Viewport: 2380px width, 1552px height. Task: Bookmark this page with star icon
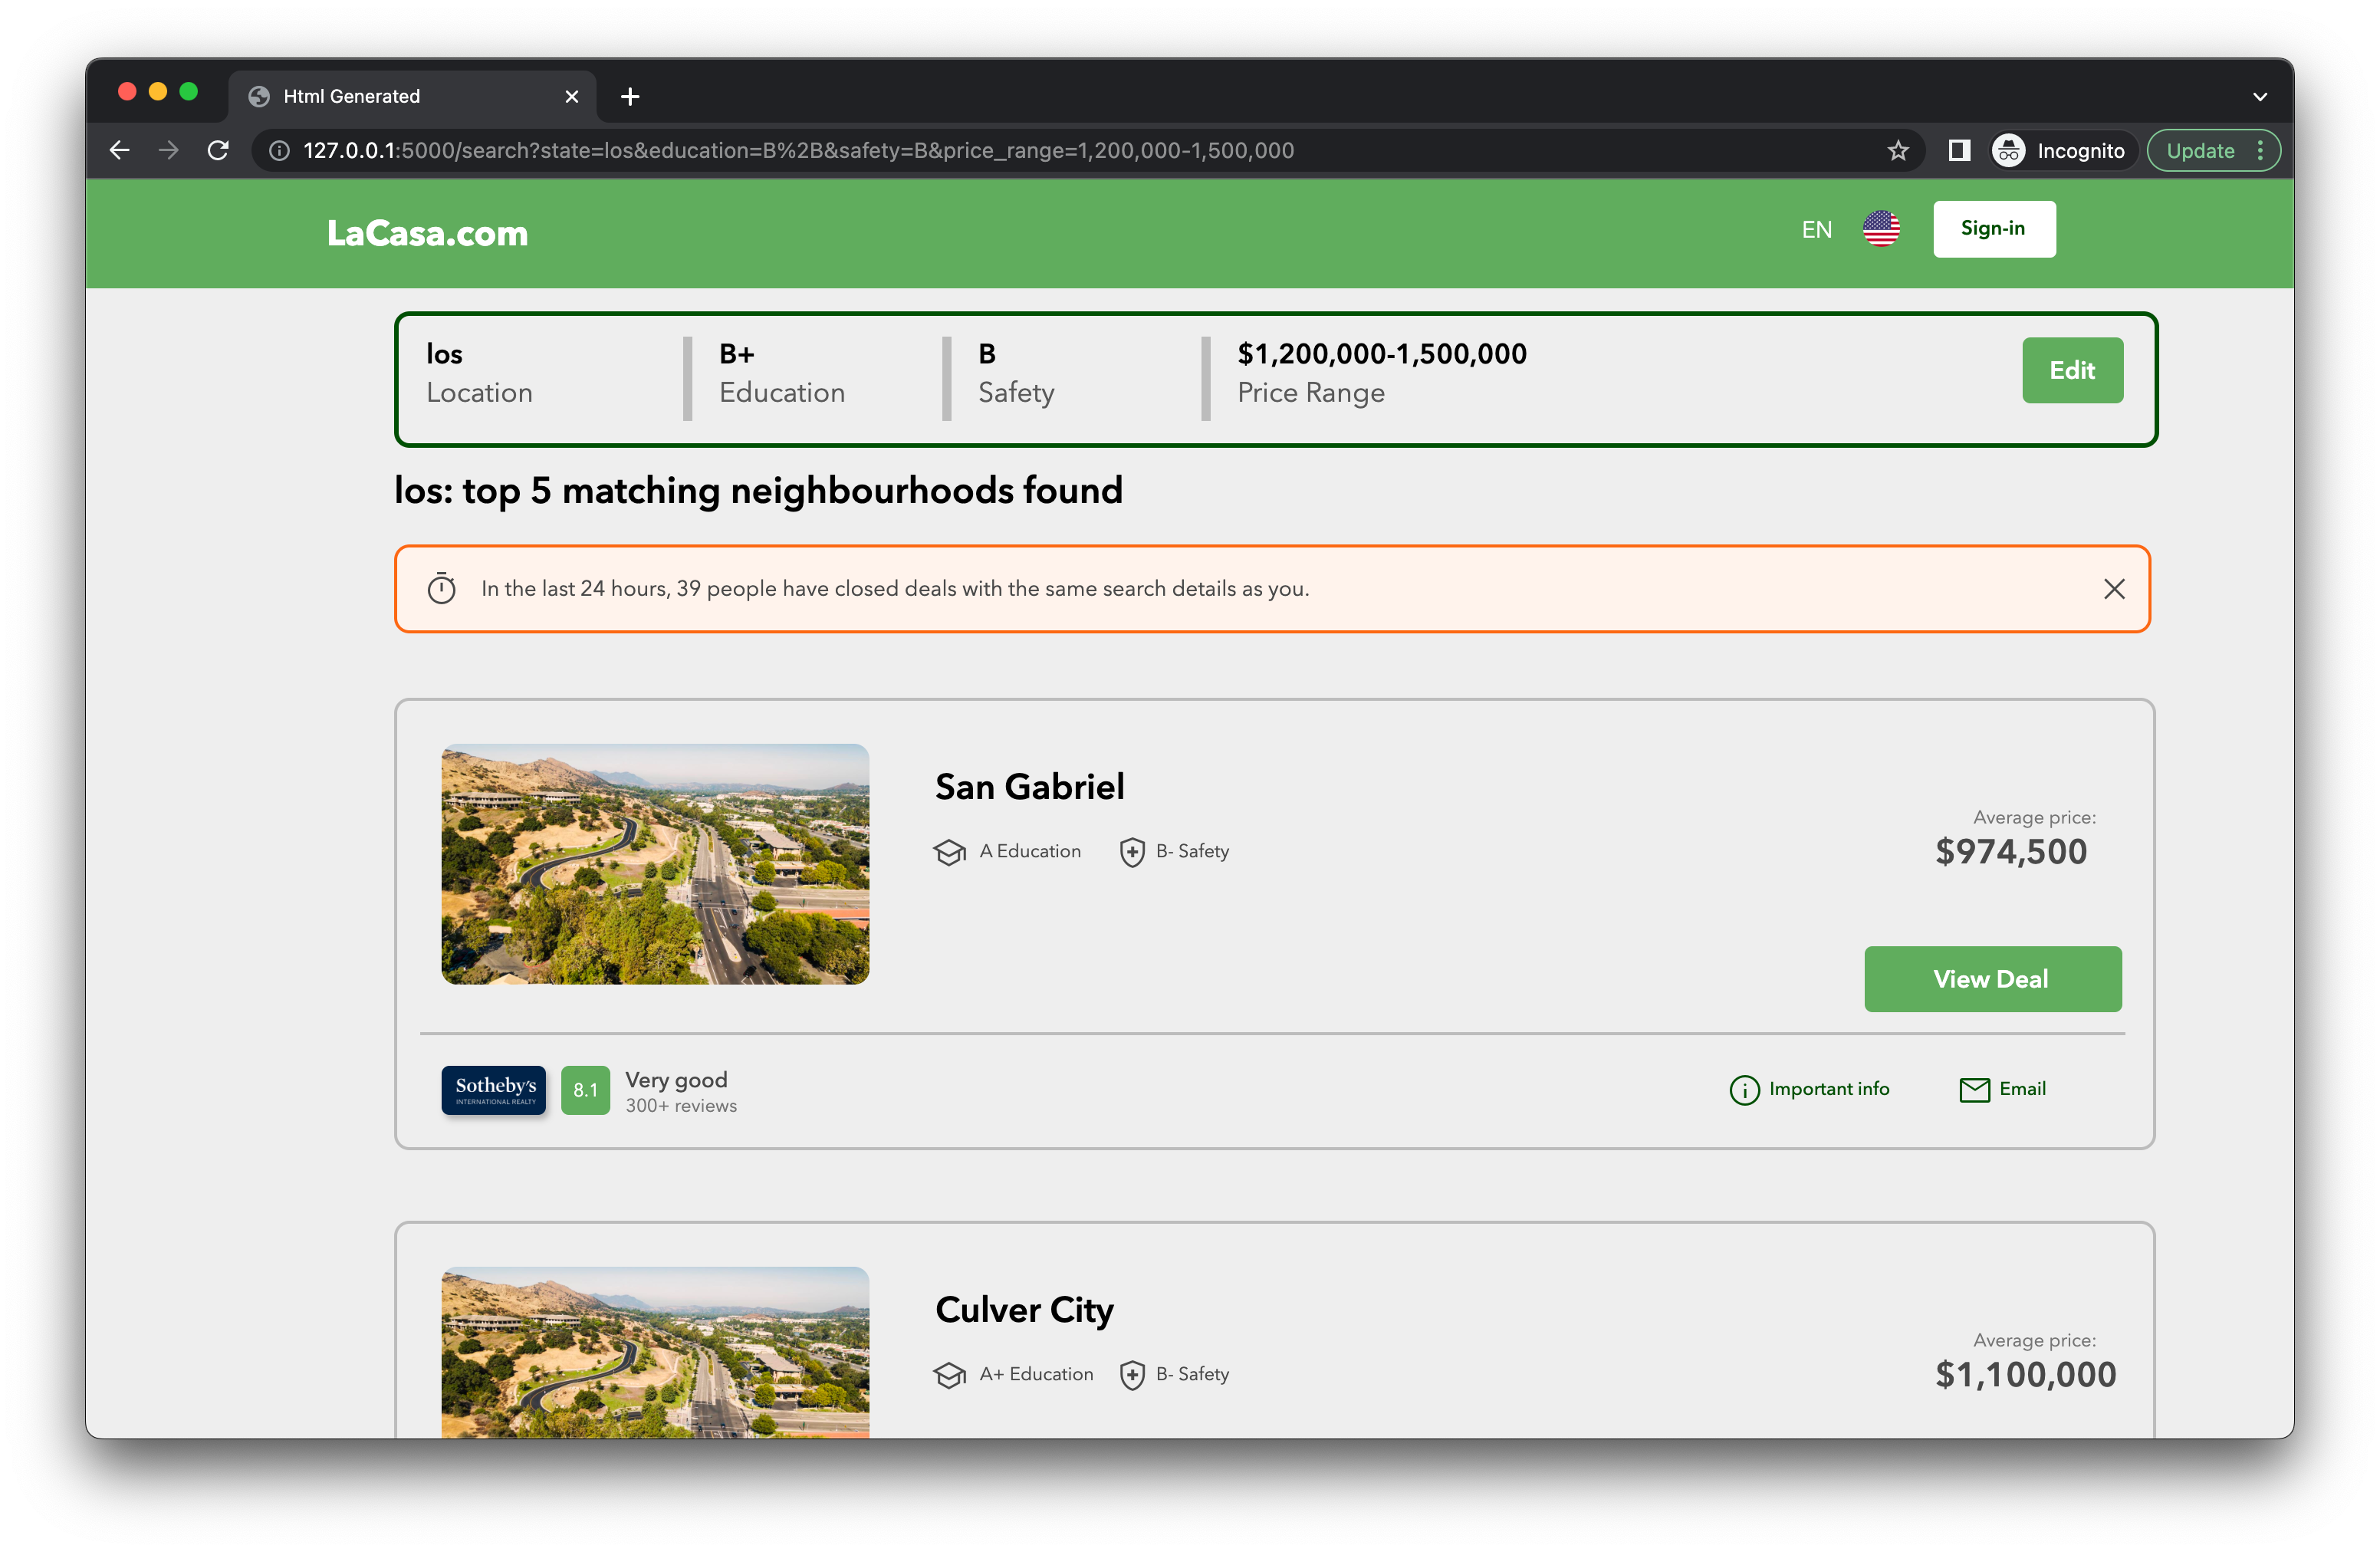coord(1898,151)
